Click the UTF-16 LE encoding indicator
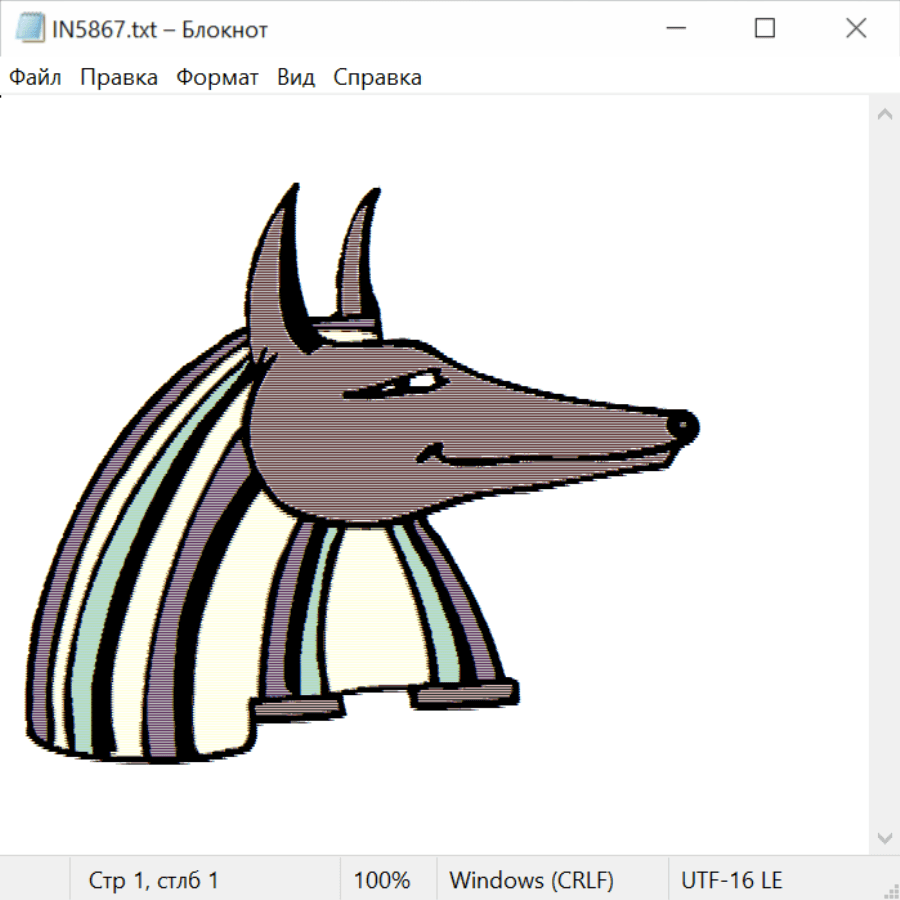Screen dimensions: 900x900 pyautogui.click(x=731, y=880)
